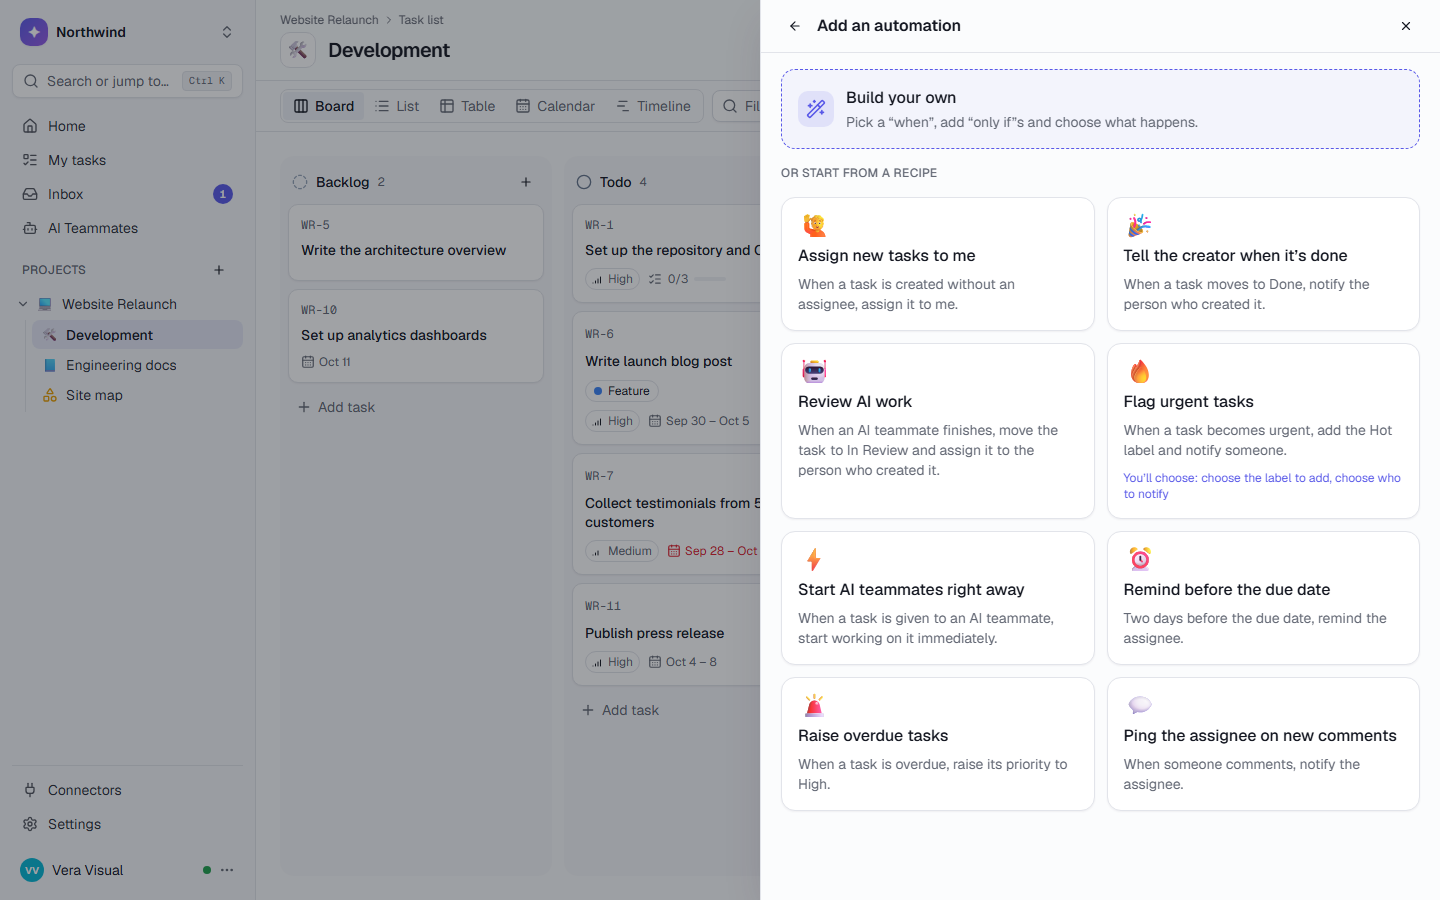This screenshot has height=900, width=1440.
Task: Switch to the List view tab
Action: pyautogui.click(x=397, y=106)
